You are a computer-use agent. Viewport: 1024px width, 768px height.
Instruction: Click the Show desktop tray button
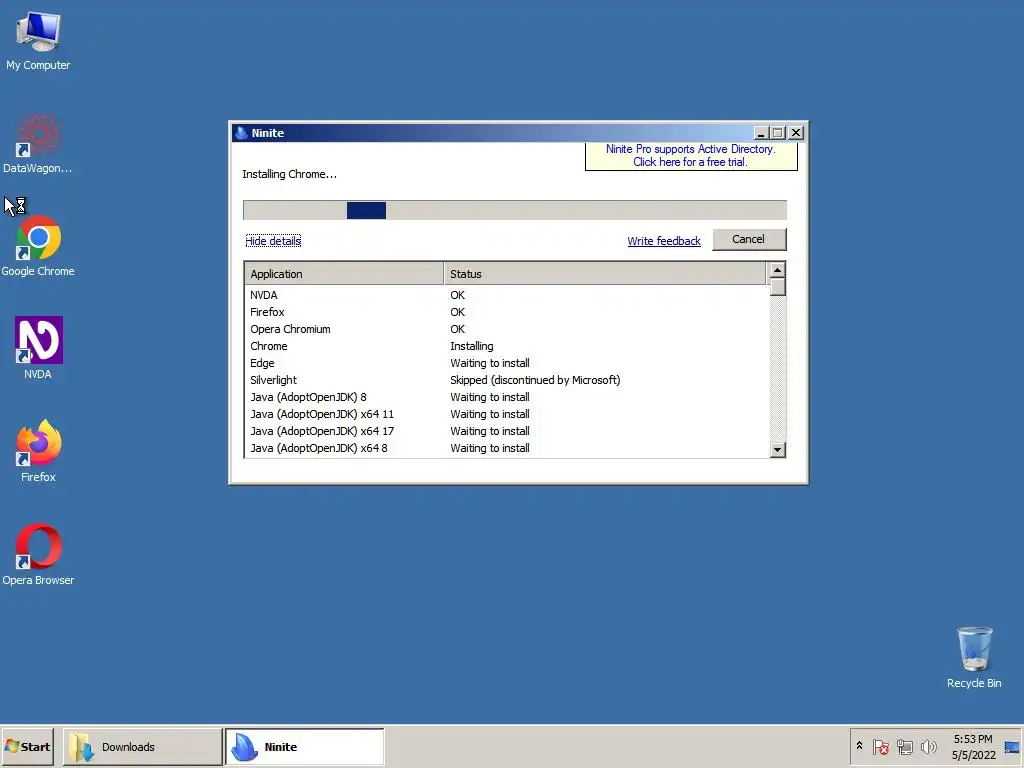(x=1012, y=746)
